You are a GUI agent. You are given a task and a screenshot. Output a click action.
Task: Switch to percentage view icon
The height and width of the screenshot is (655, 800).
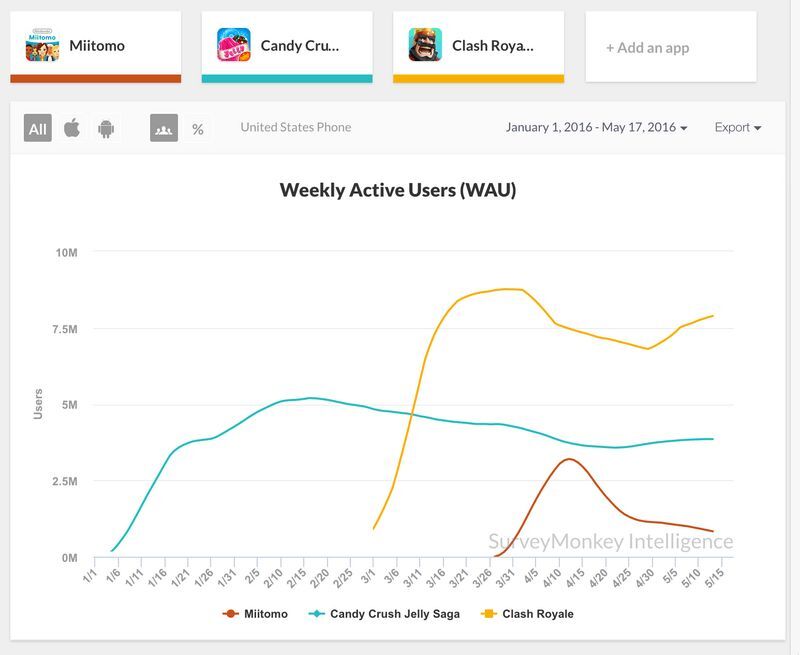pos(198,129)
